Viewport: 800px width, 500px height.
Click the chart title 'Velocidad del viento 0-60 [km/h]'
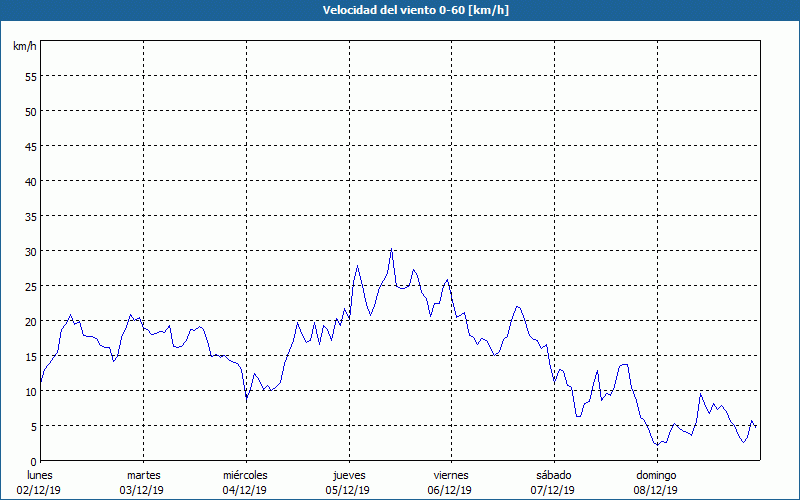415,10
